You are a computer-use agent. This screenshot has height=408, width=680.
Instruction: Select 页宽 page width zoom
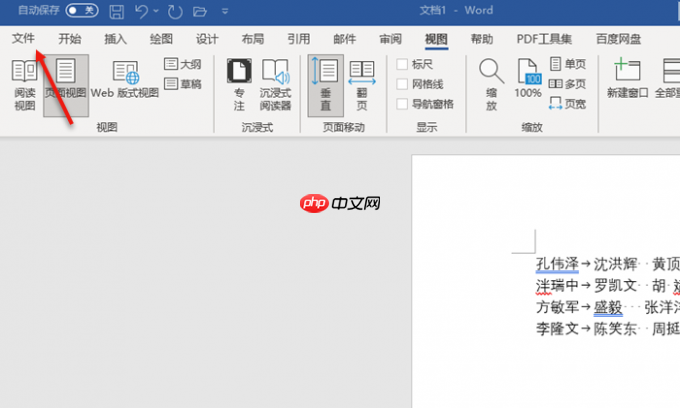tap(568, 104)
